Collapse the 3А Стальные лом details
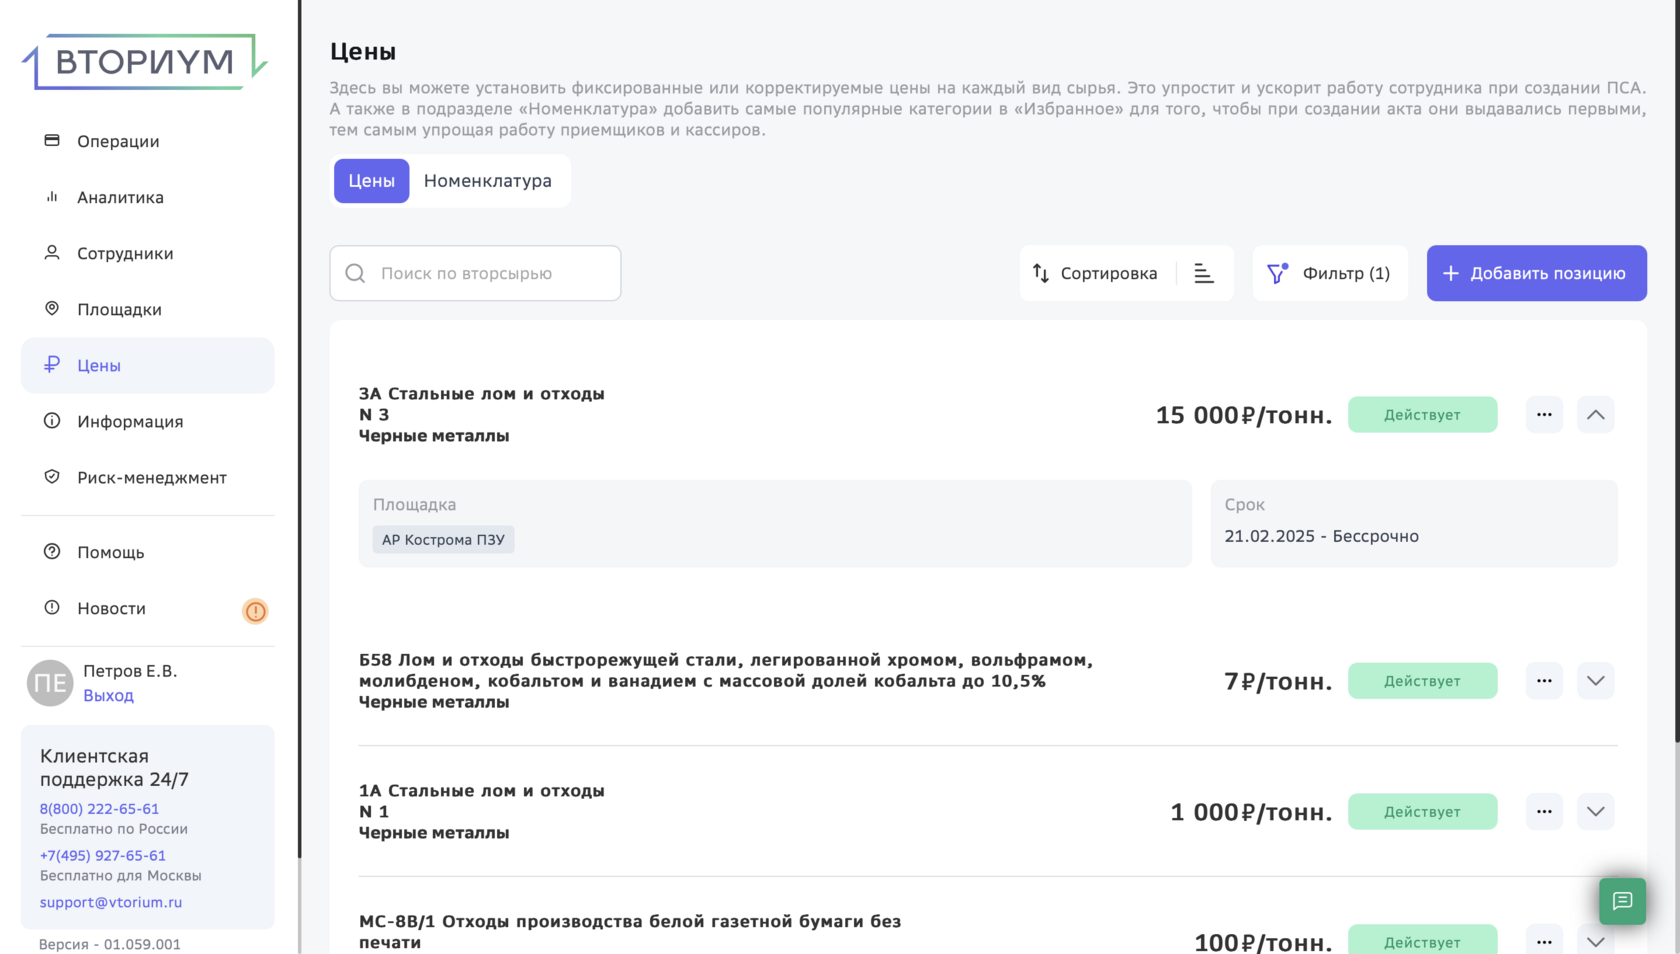This screenshot has width=1680, height=954. pyautogui.click(x=1595, y=415)
